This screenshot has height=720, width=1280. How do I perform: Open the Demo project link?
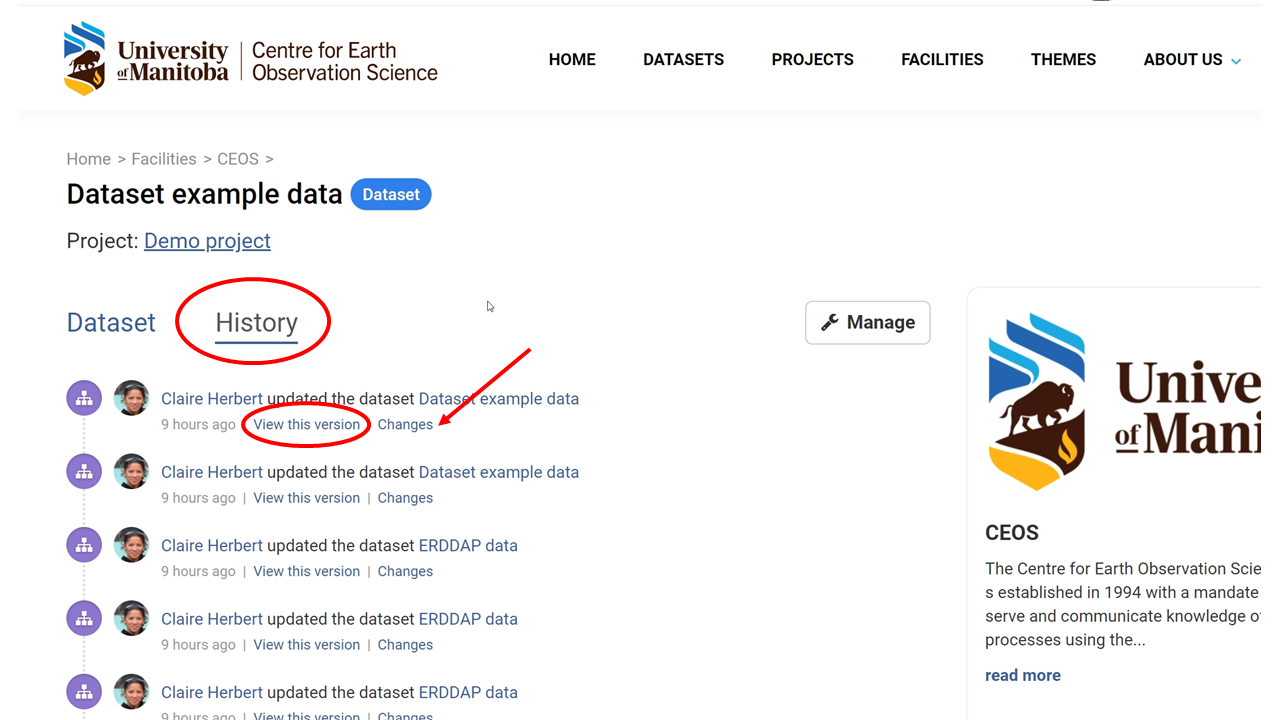207,241
